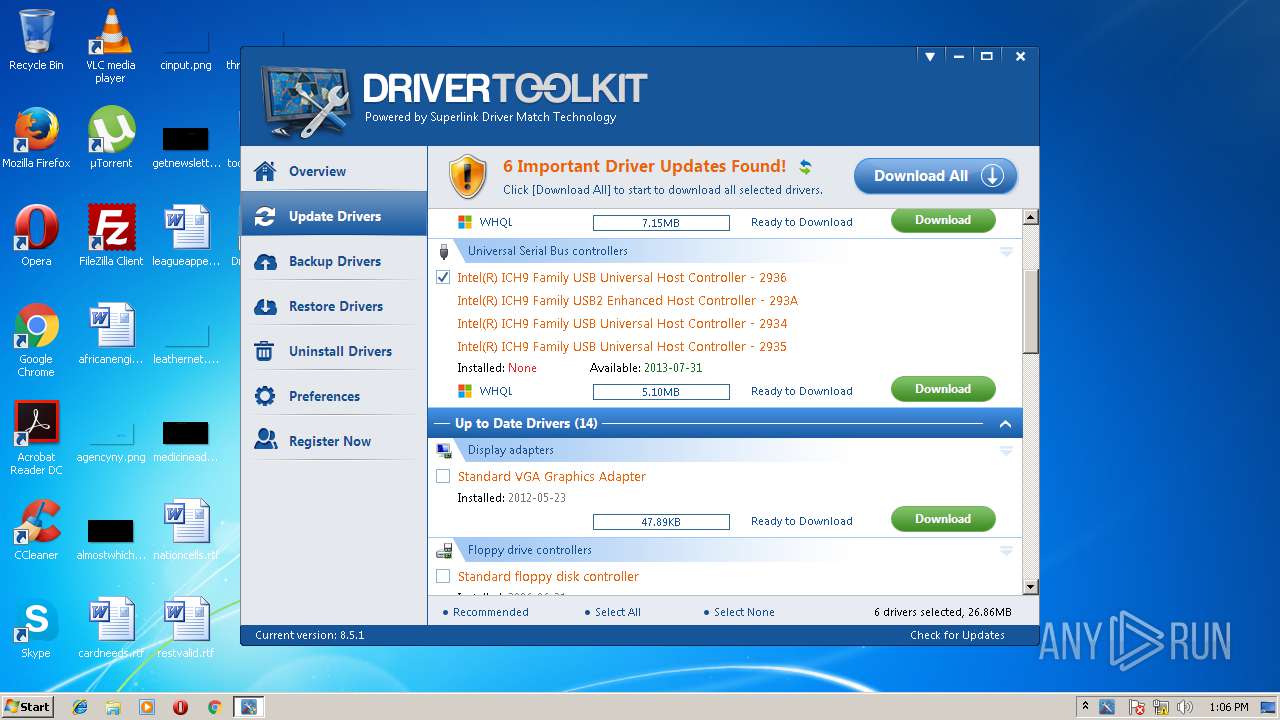The height and width of the screenshot is (720, 1280).
Task: Open CCleaner desktop icon
Action: click(36, 530)
